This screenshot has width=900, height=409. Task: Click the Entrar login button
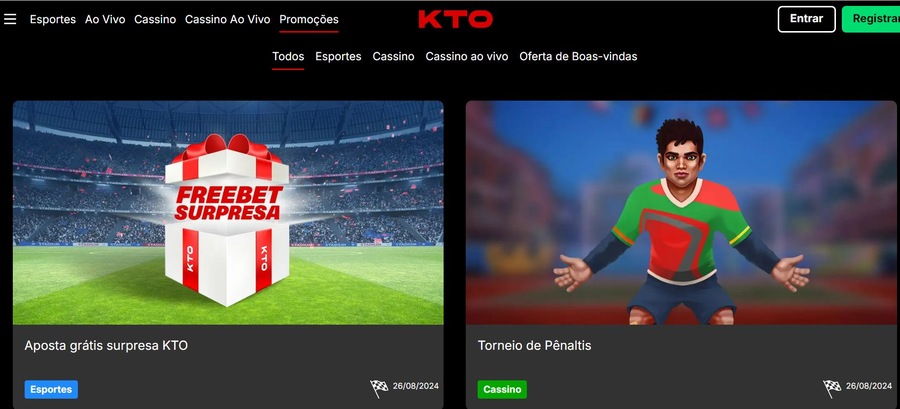[x=806, y=19]
